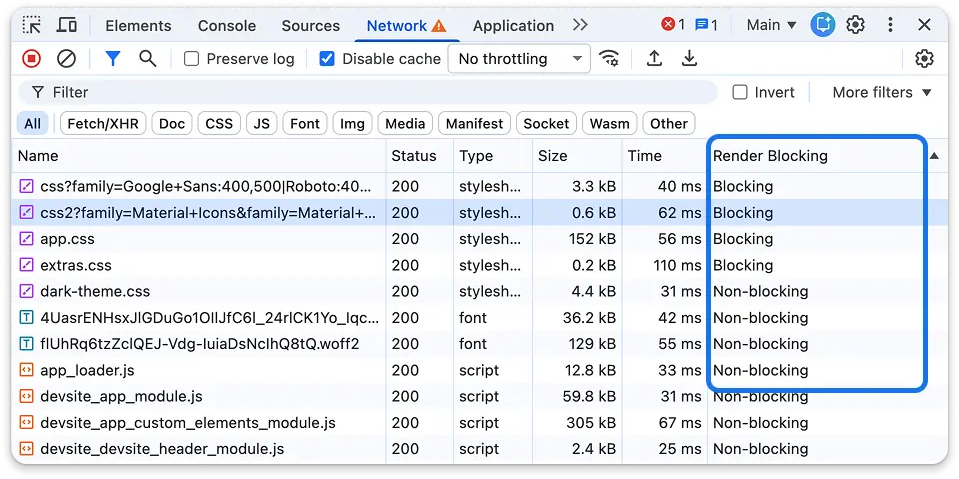Screen dimensions: 959x479
Task: Switch to the Application tab
Action: (x=514, y=26)
